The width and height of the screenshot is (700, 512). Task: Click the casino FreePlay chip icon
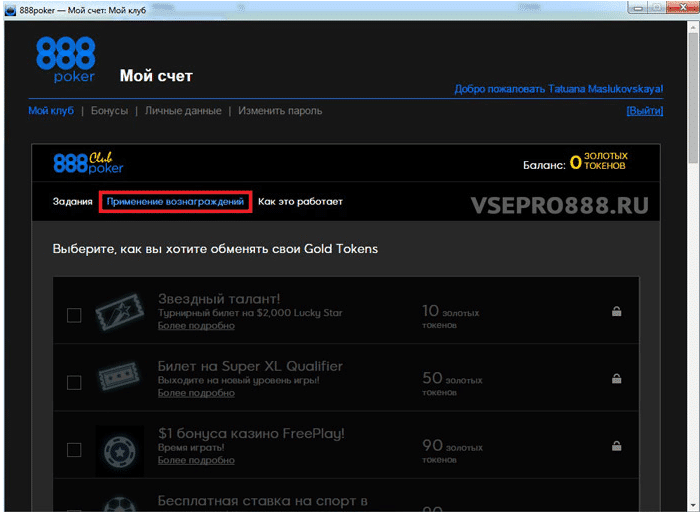click(x=119, y=451)
